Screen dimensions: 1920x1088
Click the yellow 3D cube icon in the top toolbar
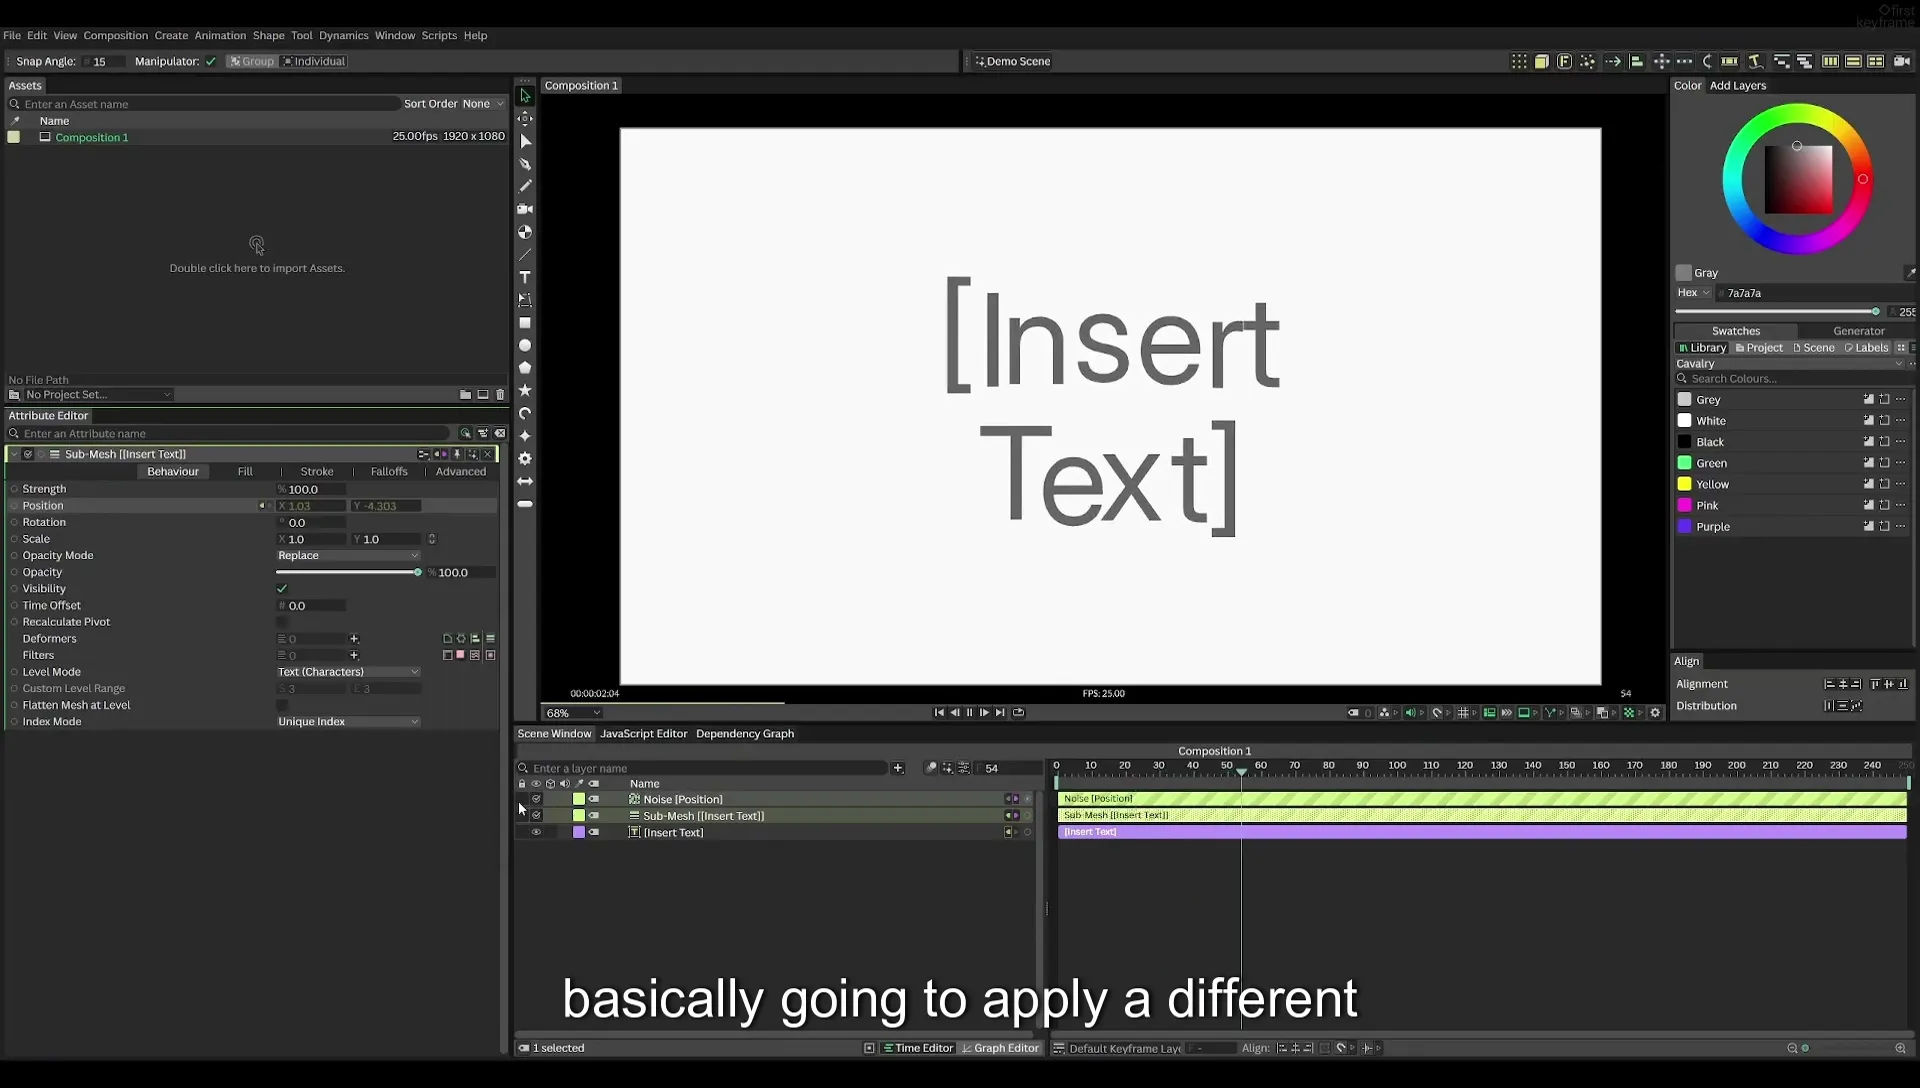1542,62
